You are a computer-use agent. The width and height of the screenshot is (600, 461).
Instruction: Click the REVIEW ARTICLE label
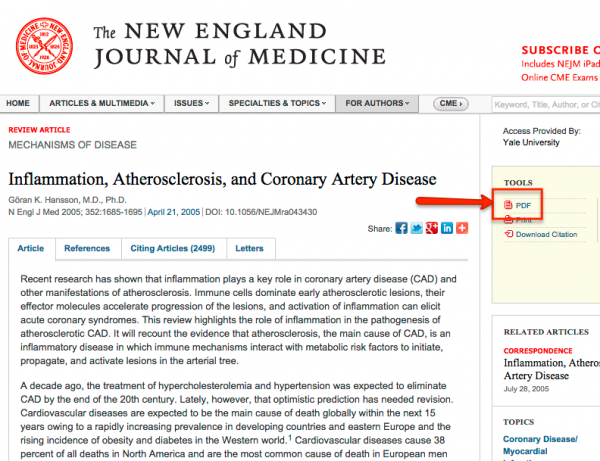[39, 130]
